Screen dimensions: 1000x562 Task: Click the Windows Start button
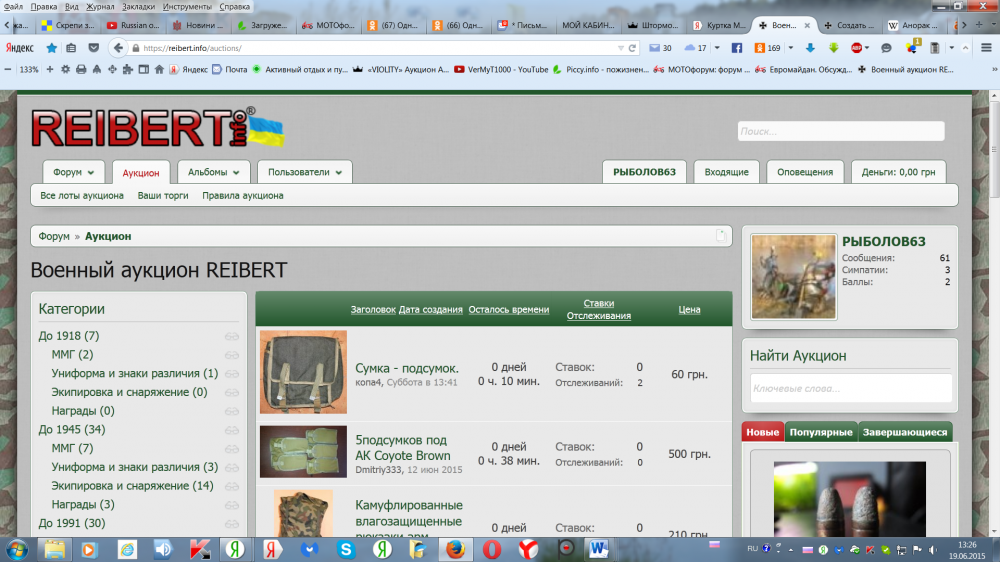point(17,549)
